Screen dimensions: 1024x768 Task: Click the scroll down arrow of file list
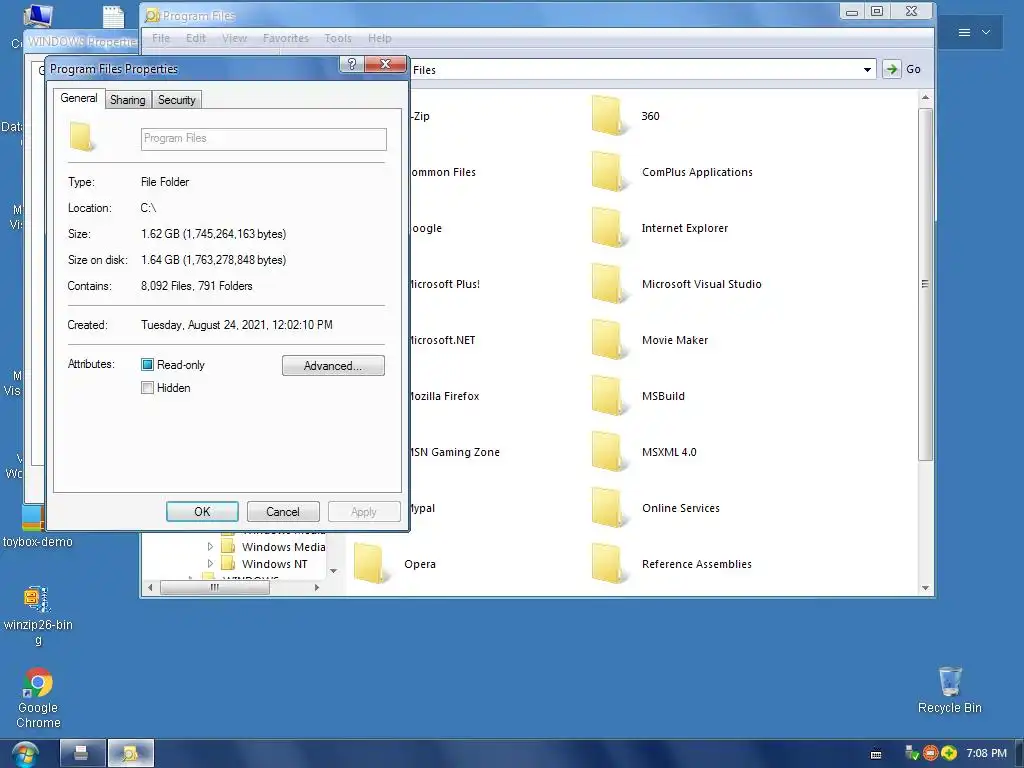coord(925,588)
